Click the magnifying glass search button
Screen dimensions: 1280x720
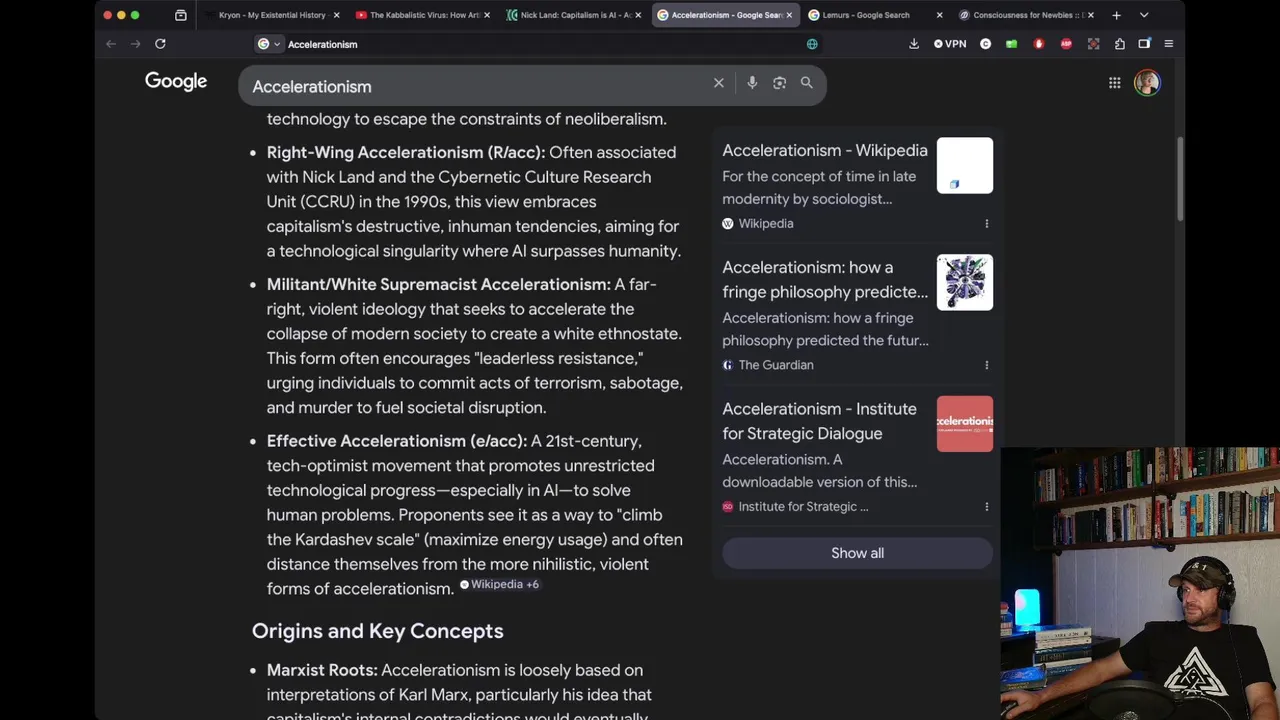[806, 83]
